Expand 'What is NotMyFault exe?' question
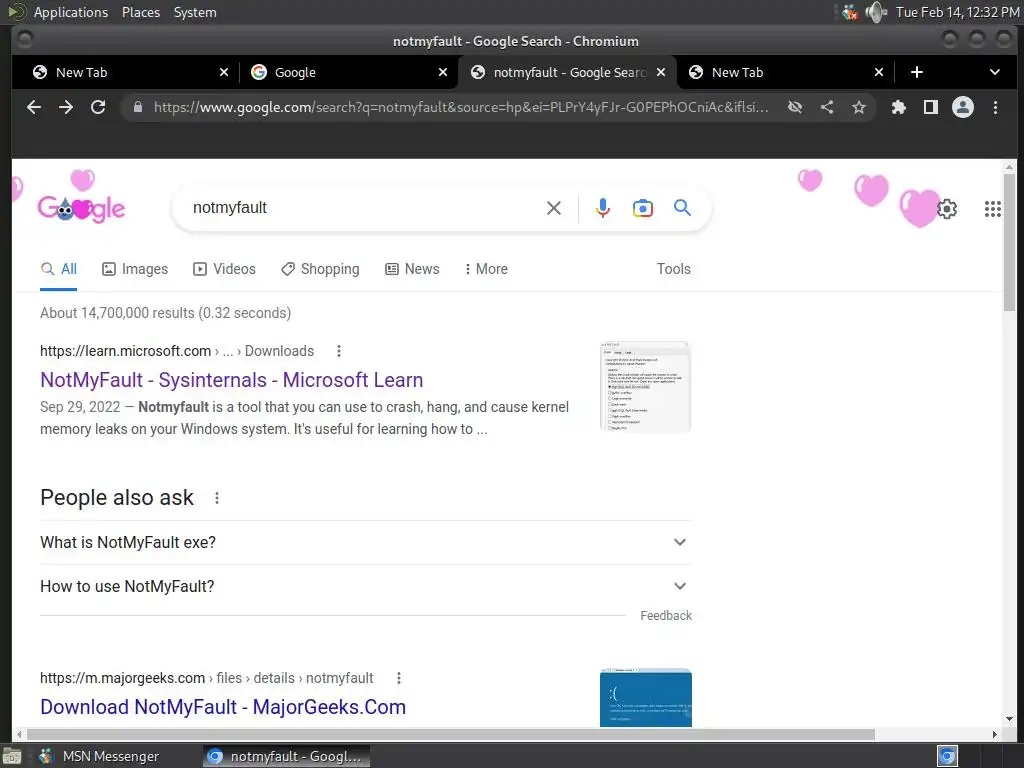Viewport: 1024px width, 768px height. click(365, 543)
